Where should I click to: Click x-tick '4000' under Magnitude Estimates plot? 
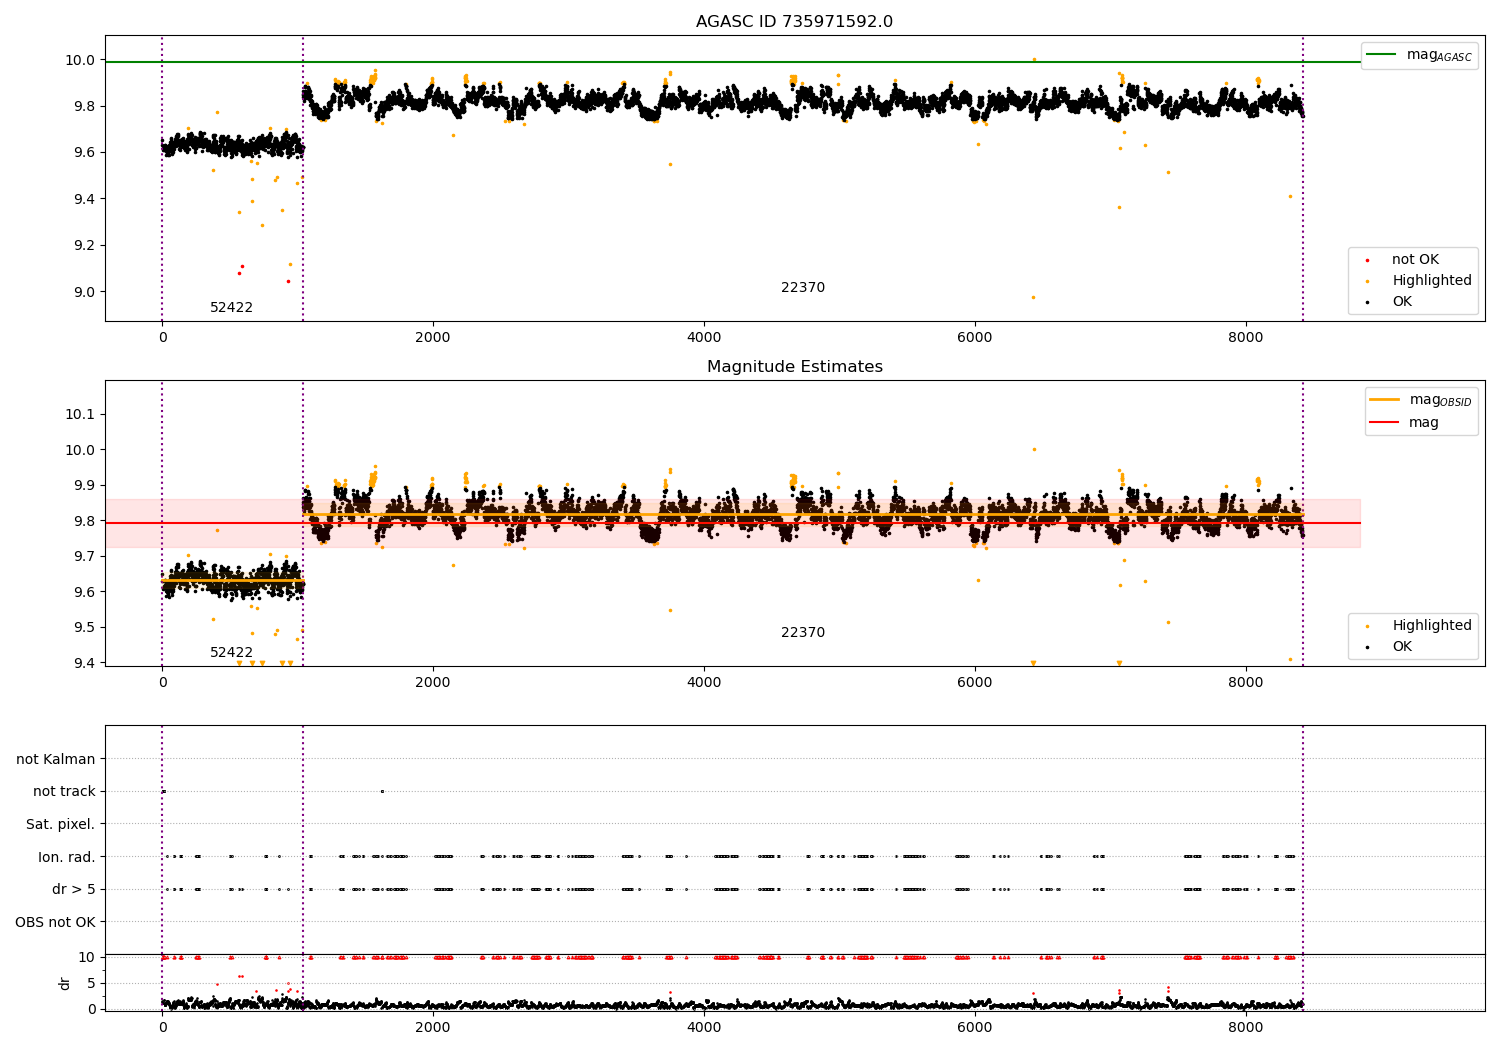[x=704, y=682]
